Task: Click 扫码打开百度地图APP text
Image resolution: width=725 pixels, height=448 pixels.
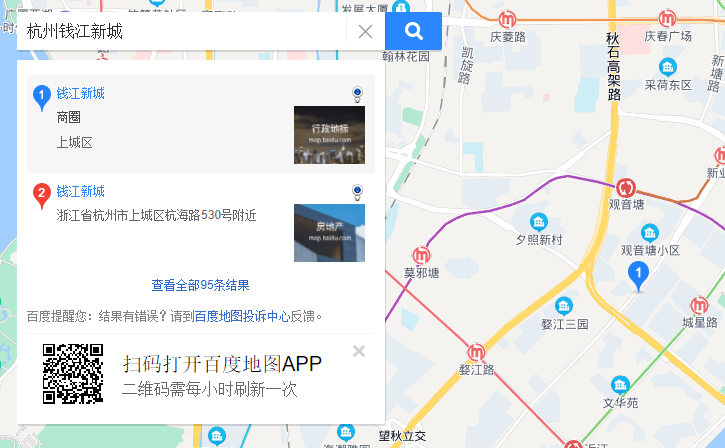Action: (x=222, y=364)
